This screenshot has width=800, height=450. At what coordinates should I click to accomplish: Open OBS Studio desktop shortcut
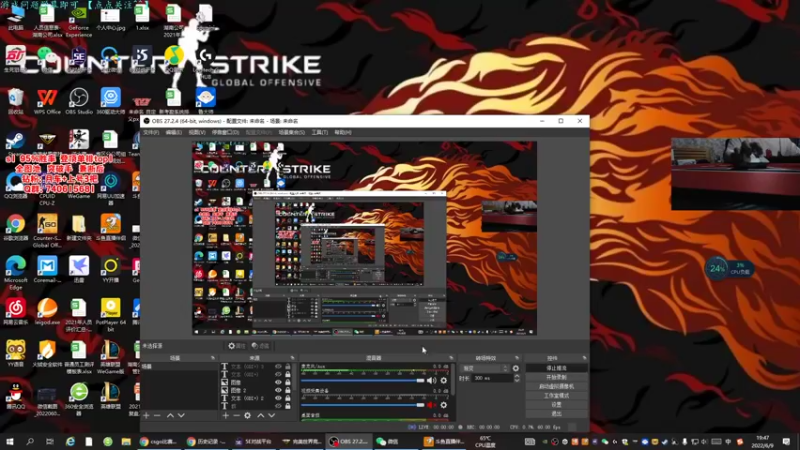79,101
